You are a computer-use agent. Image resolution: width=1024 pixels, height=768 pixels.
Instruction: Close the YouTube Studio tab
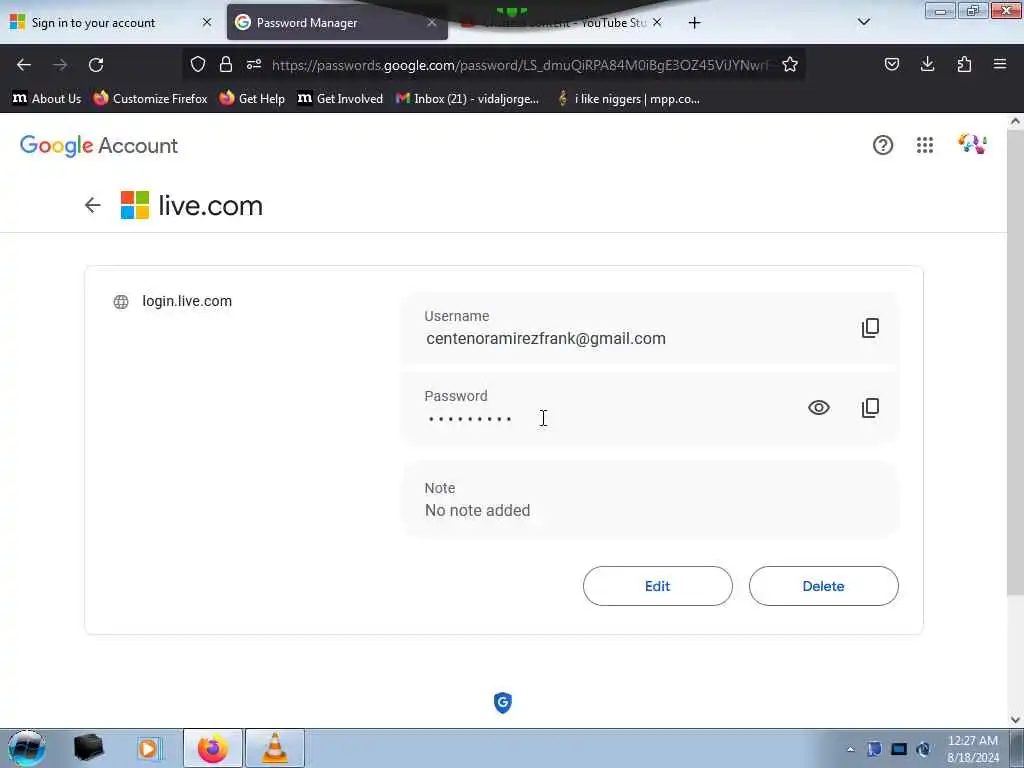657,23
